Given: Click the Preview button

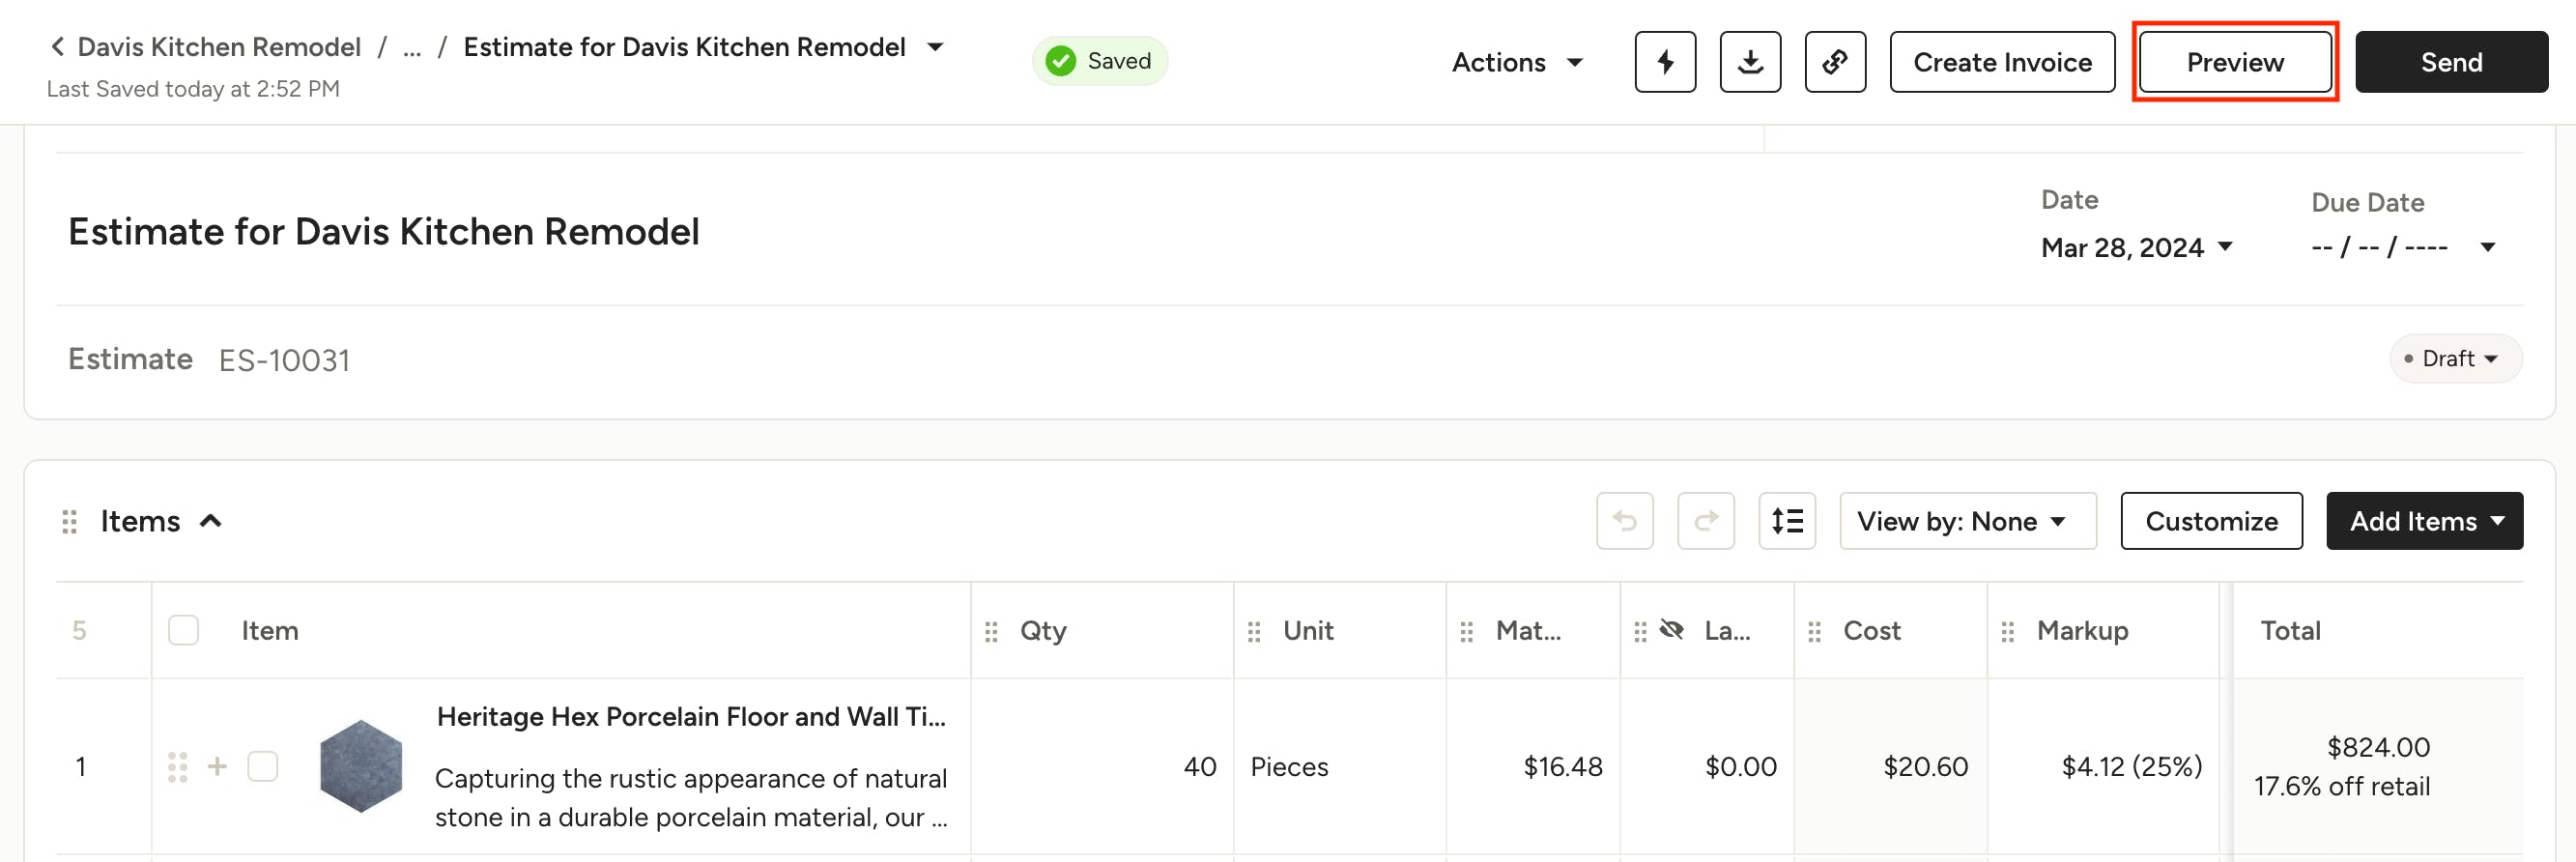Looking at the screenshot, I should [x=2235, y=62].
